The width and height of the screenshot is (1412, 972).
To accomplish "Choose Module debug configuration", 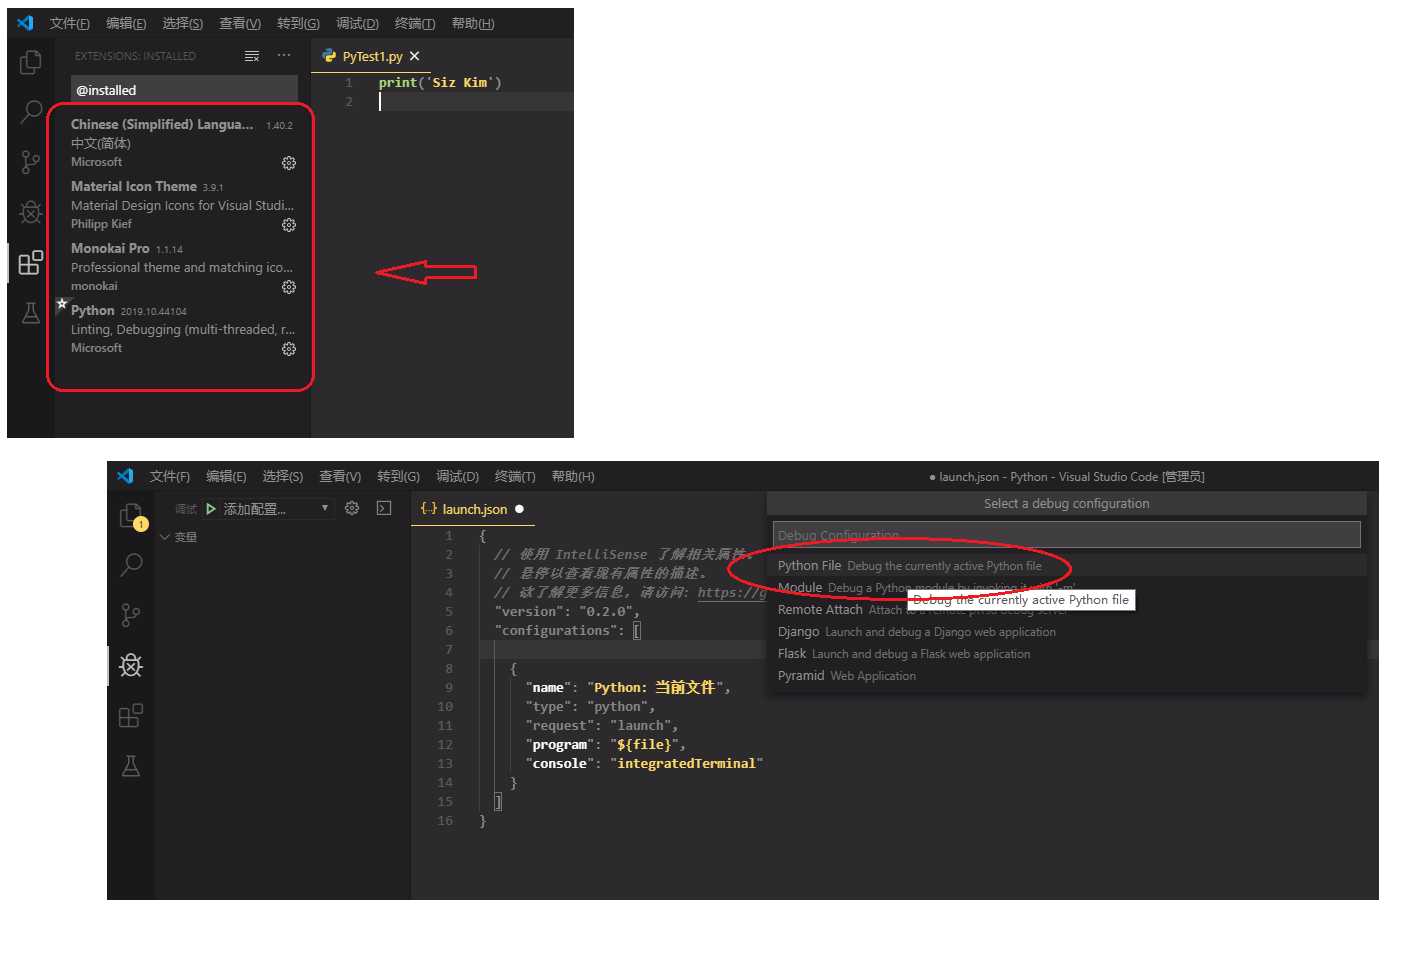I will [1066, 588].
